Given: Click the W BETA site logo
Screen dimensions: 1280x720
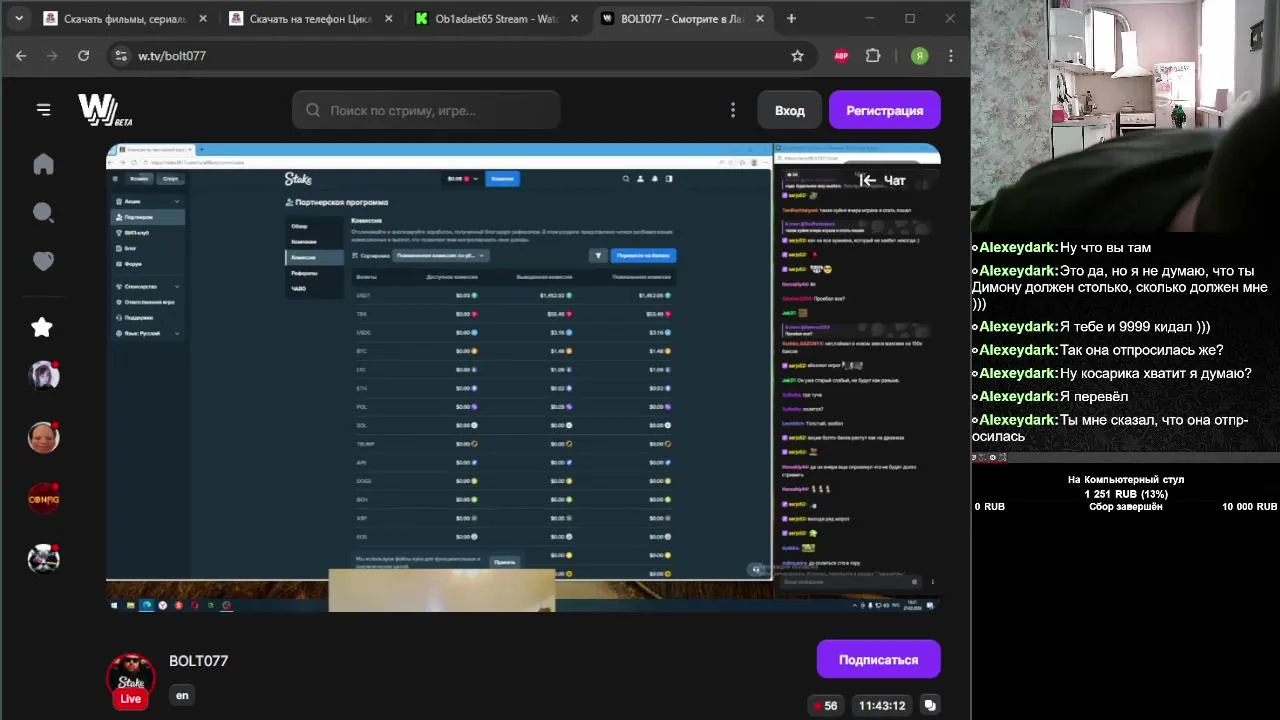Looking at the screenshot, I should tap(105, 110).
